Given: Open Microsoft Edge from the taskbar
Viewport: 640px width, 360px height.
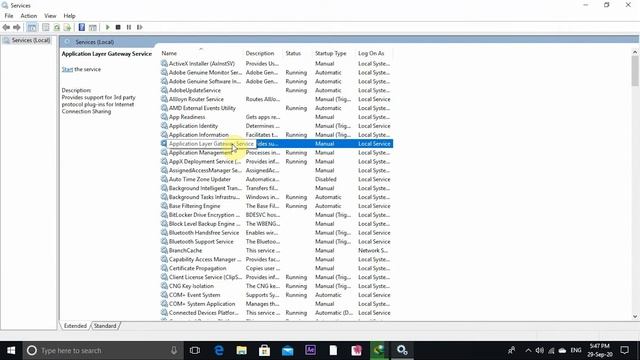Looking at the screenshot, I should pyautogui.click(x=219, y=351).
